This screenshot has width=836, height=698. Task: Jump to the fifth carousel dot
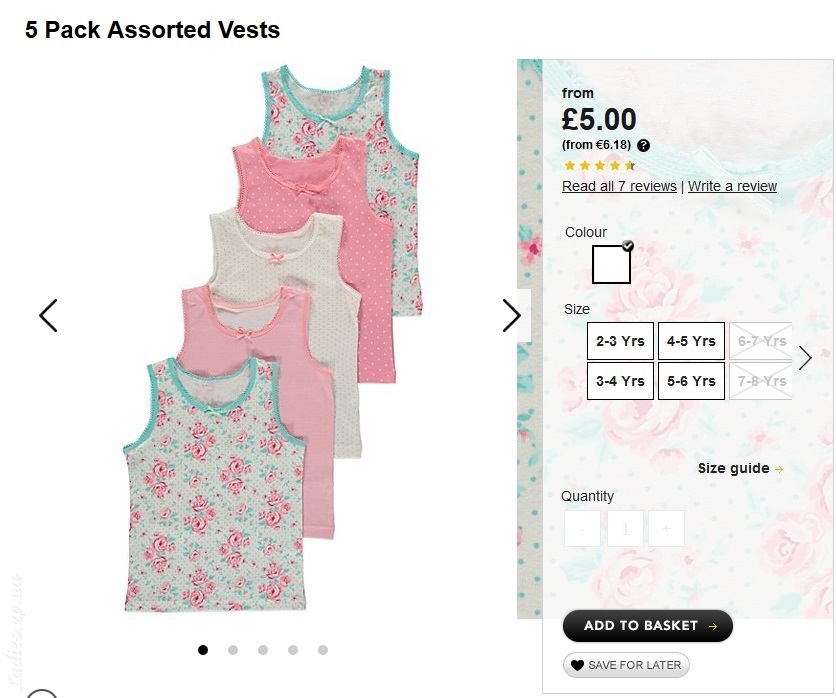[x=323, y=650]
